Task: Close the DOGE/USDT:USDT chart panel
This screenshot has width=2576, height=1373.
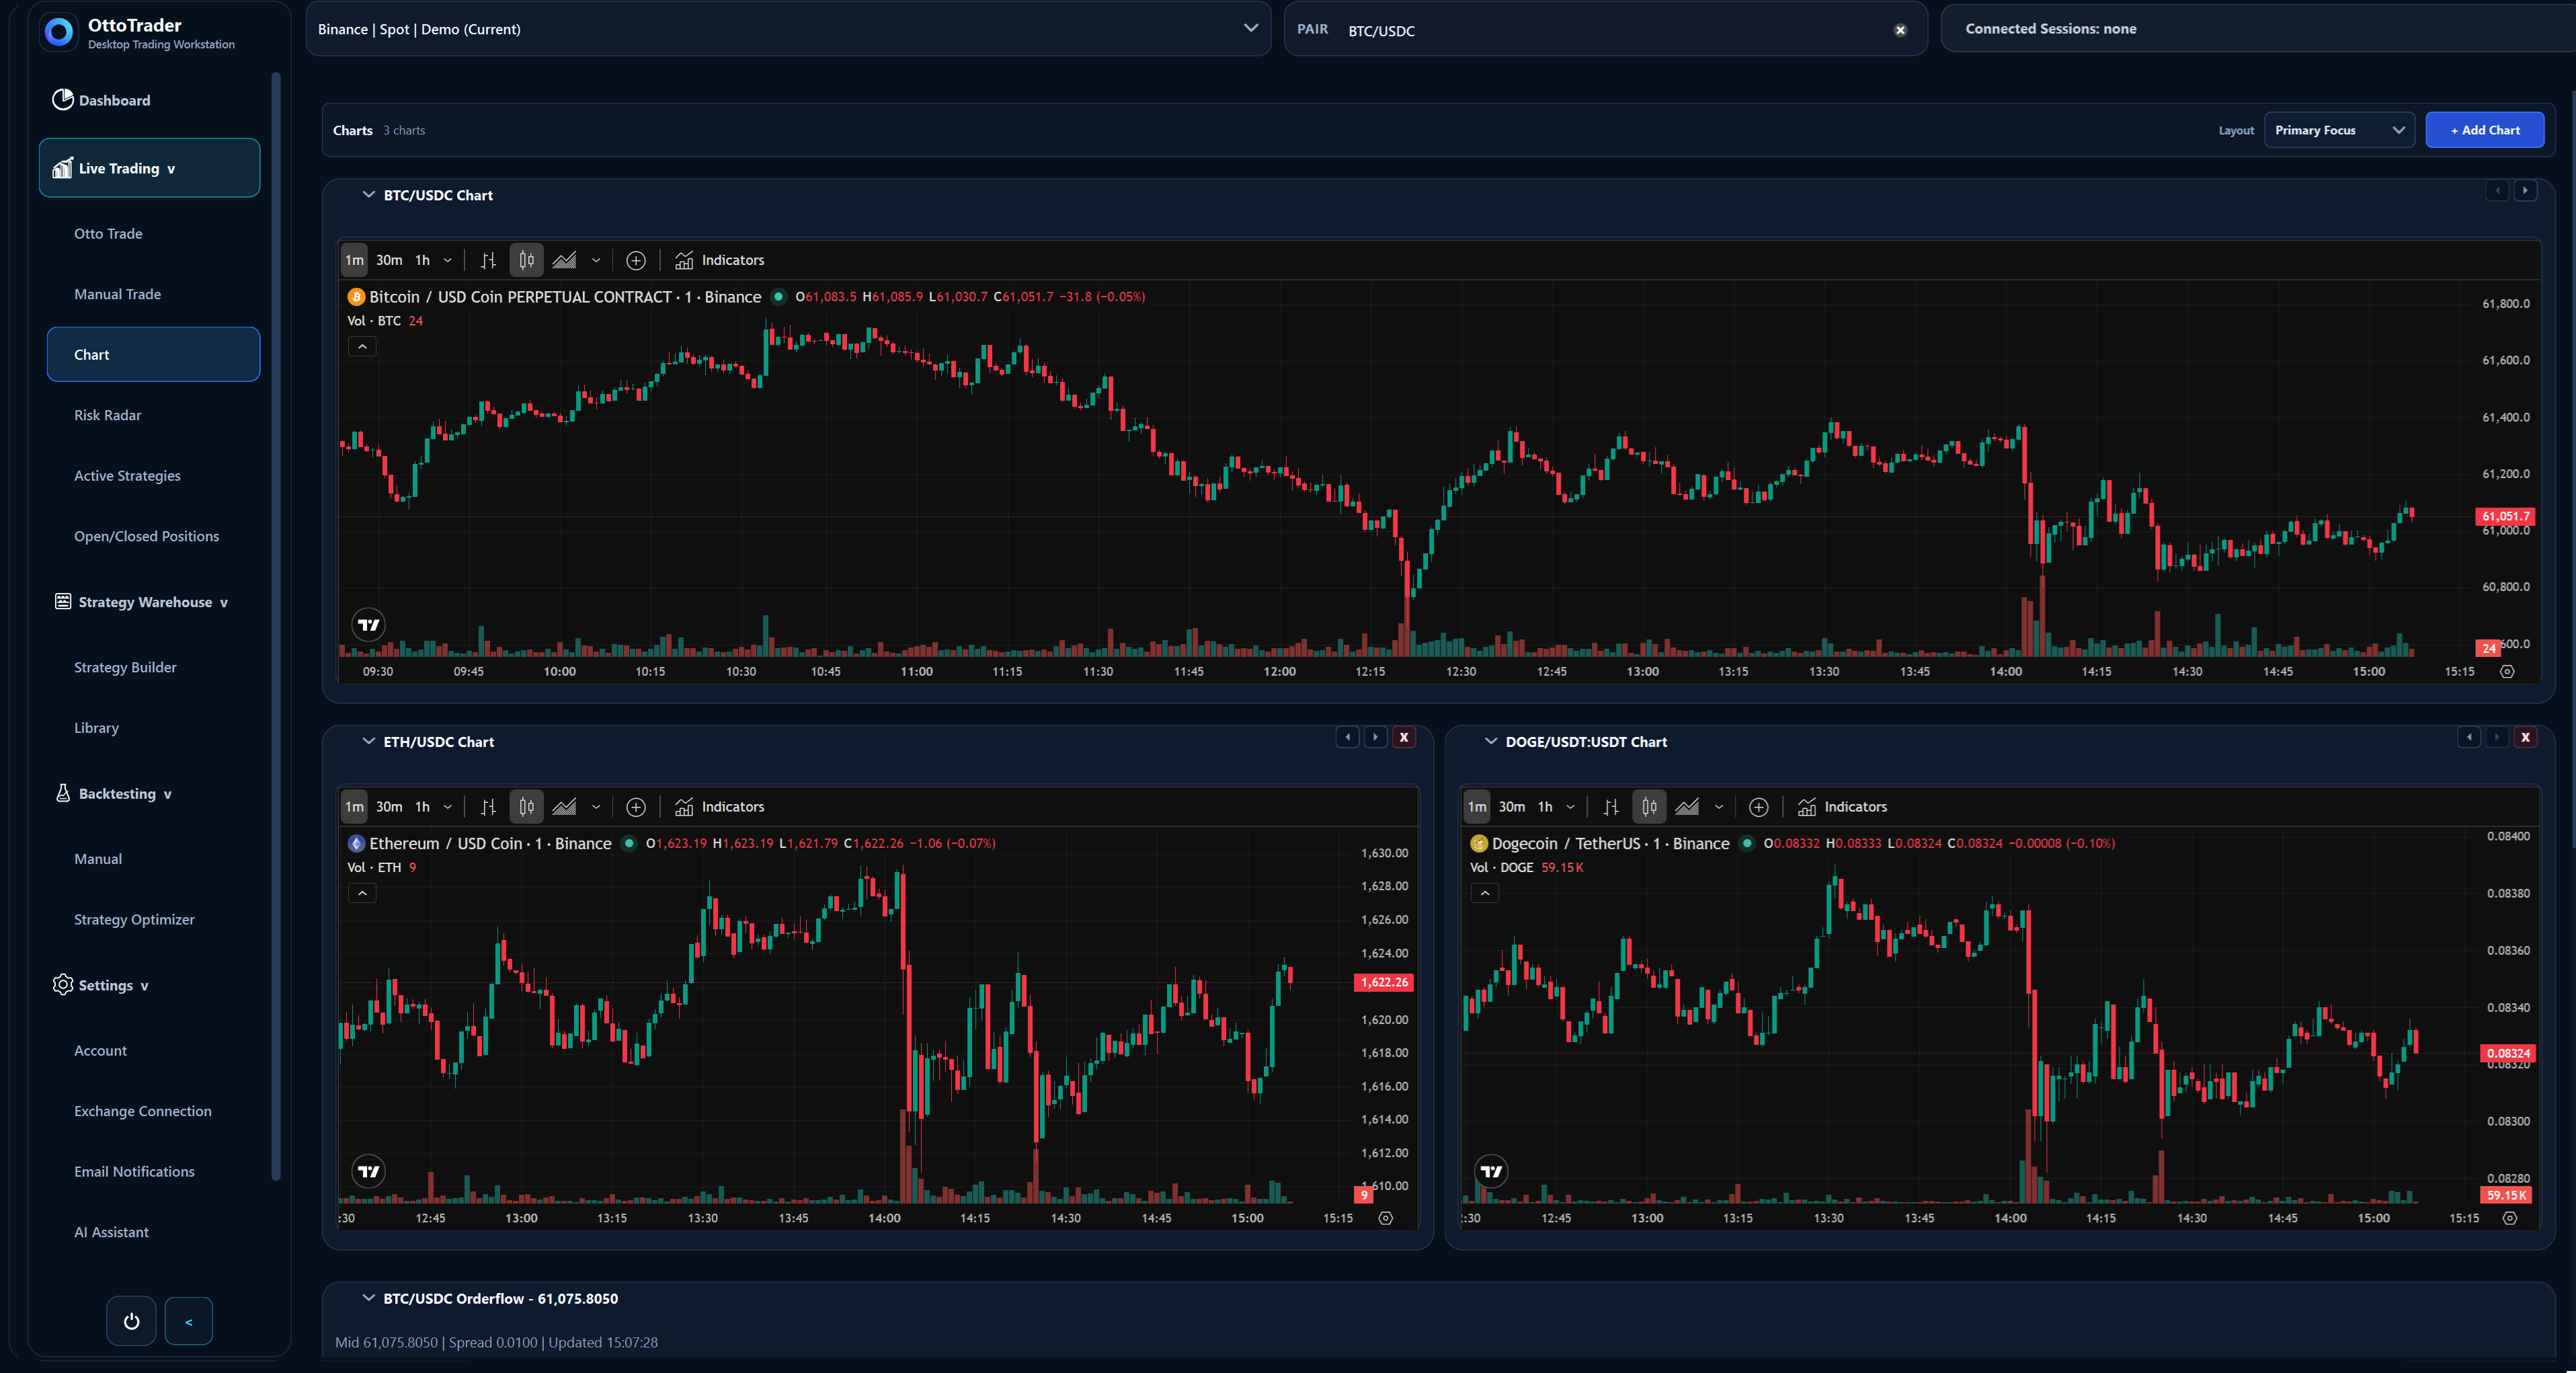Action: tap(2525, 737)
